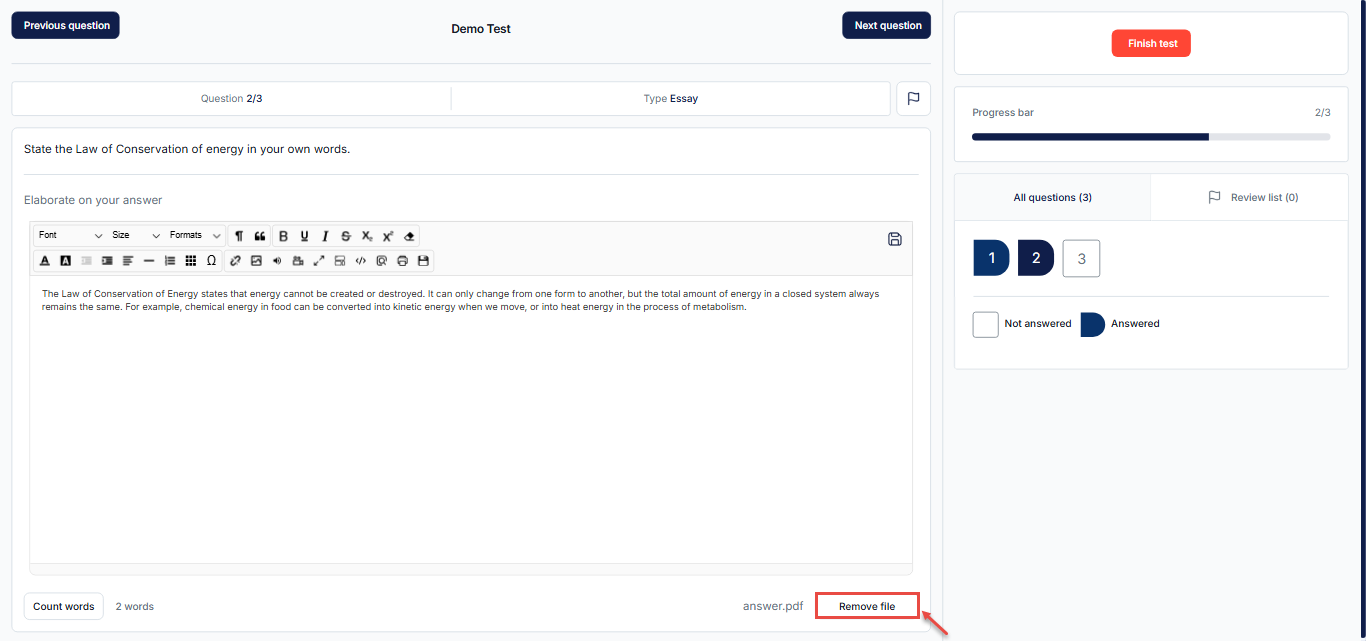The height and width of the screenshot is (641, 1366).
Task: Click the 'Not answered' legend label
Action: 1038,324
